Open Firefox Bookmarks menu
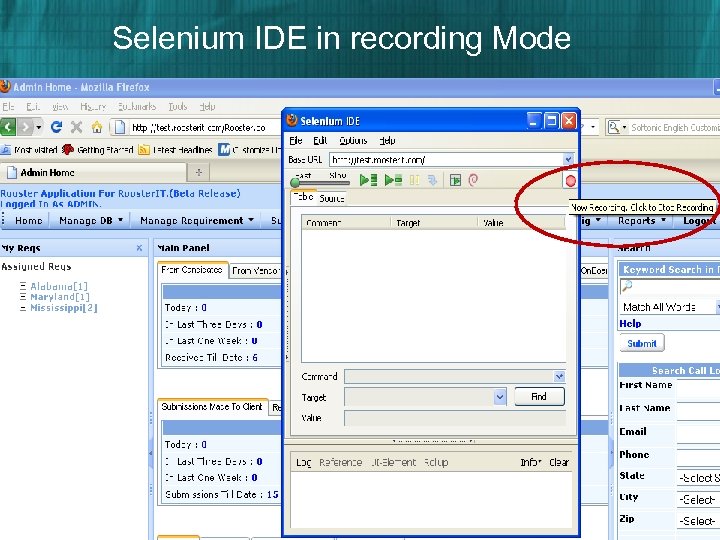Viewport: 720px width, 540px height. pyautogui.click(x=137, y=107)
